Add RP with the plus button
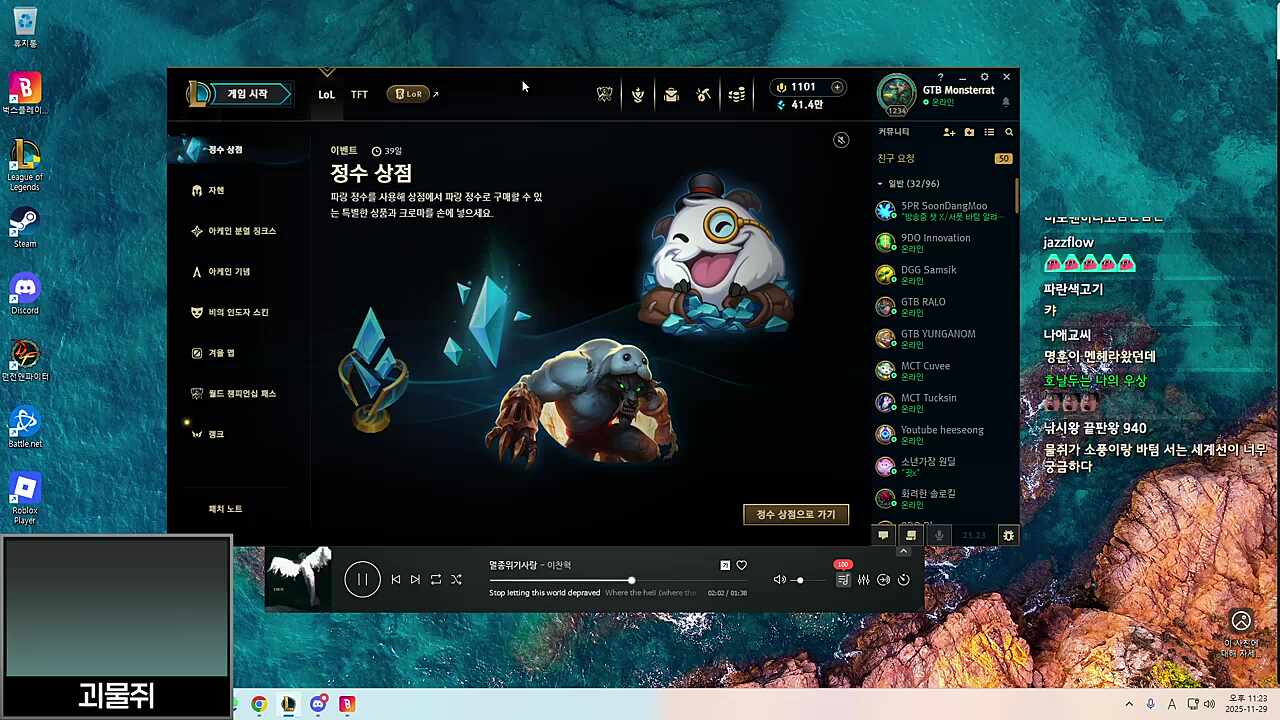The width and height of the screenshot is (1280, 720). pyautogui.click(x=837, y=87)
